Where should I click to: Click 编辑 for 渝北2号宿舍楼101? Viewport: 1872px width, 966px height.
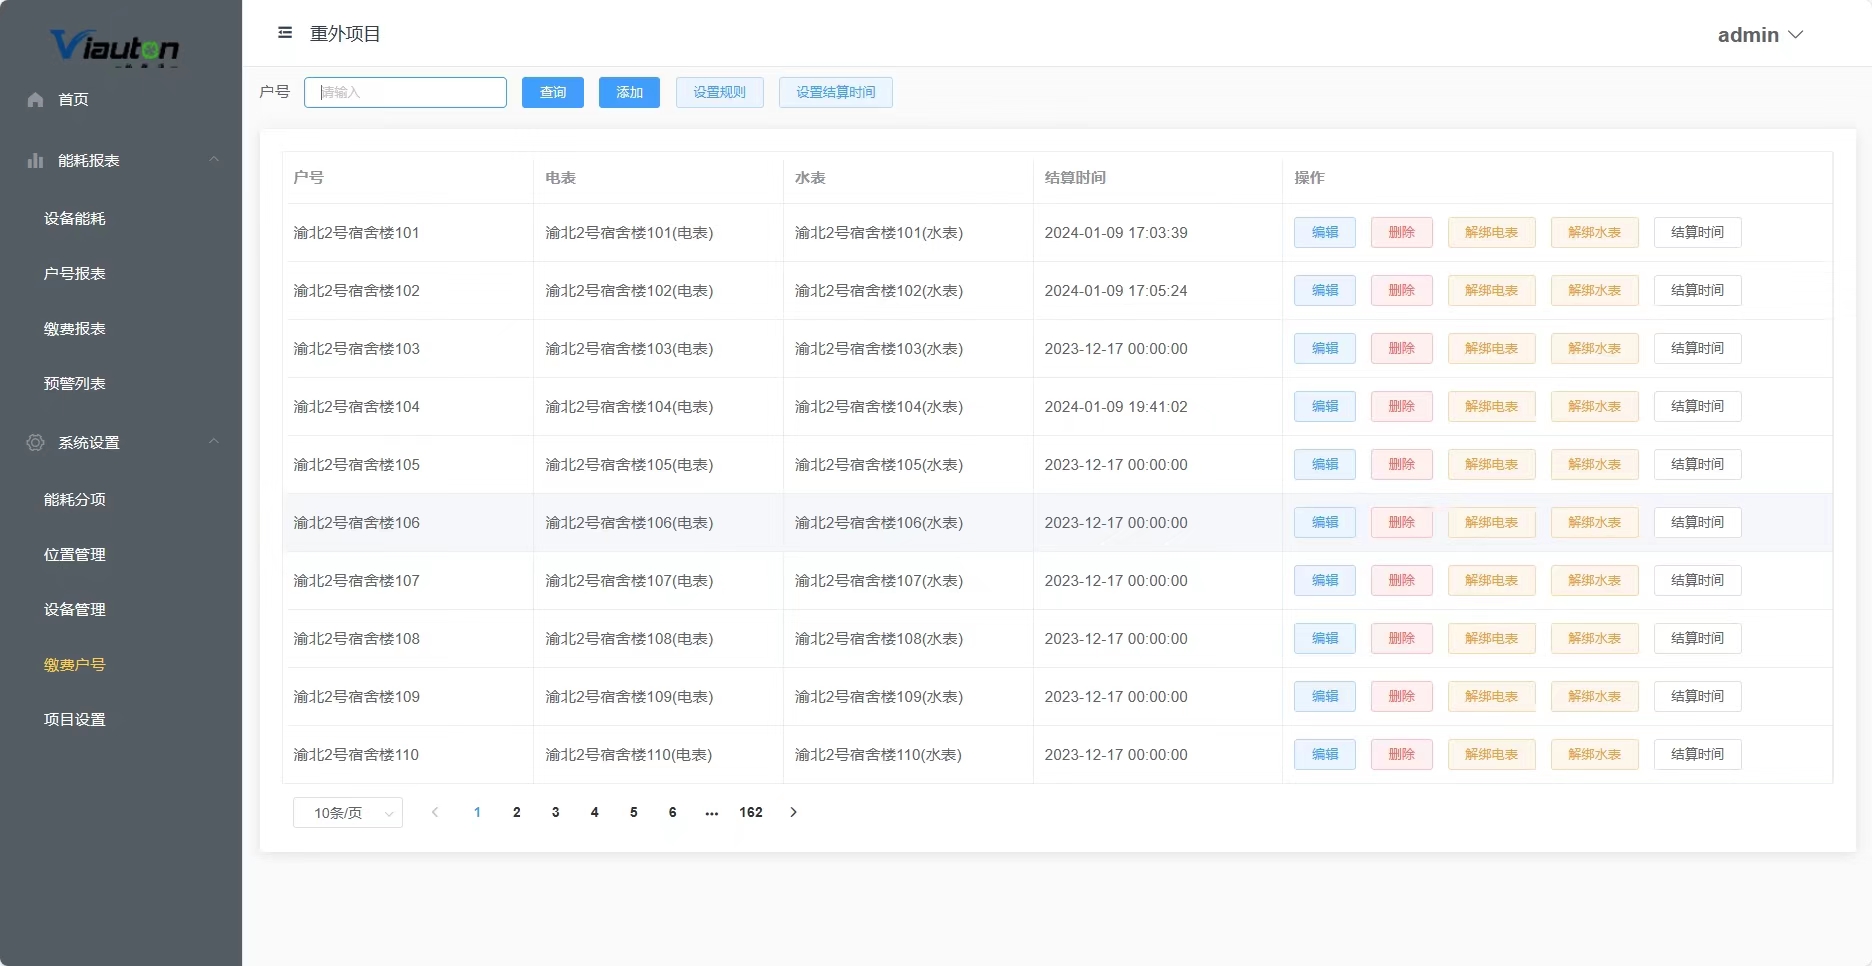click(1325, 232)
